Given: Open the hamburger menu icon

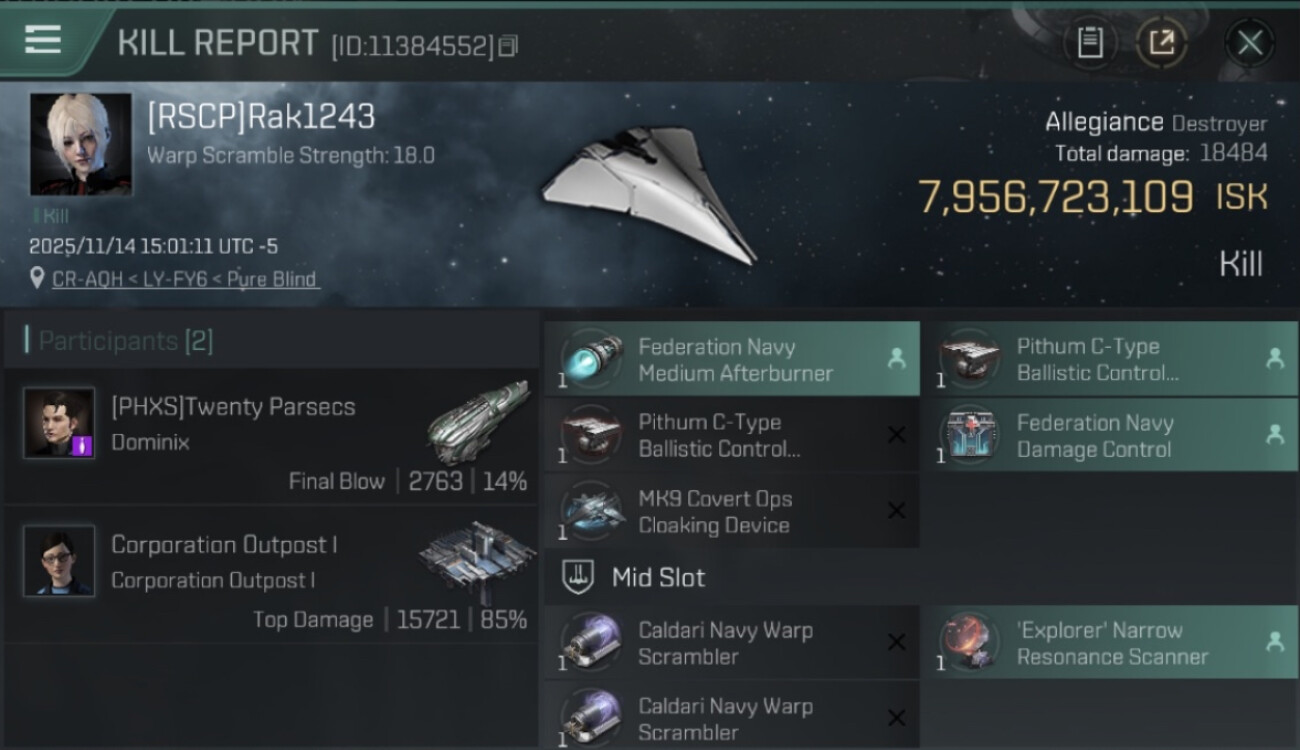Looking at the screenshot, I should click(x=43, y=40).
